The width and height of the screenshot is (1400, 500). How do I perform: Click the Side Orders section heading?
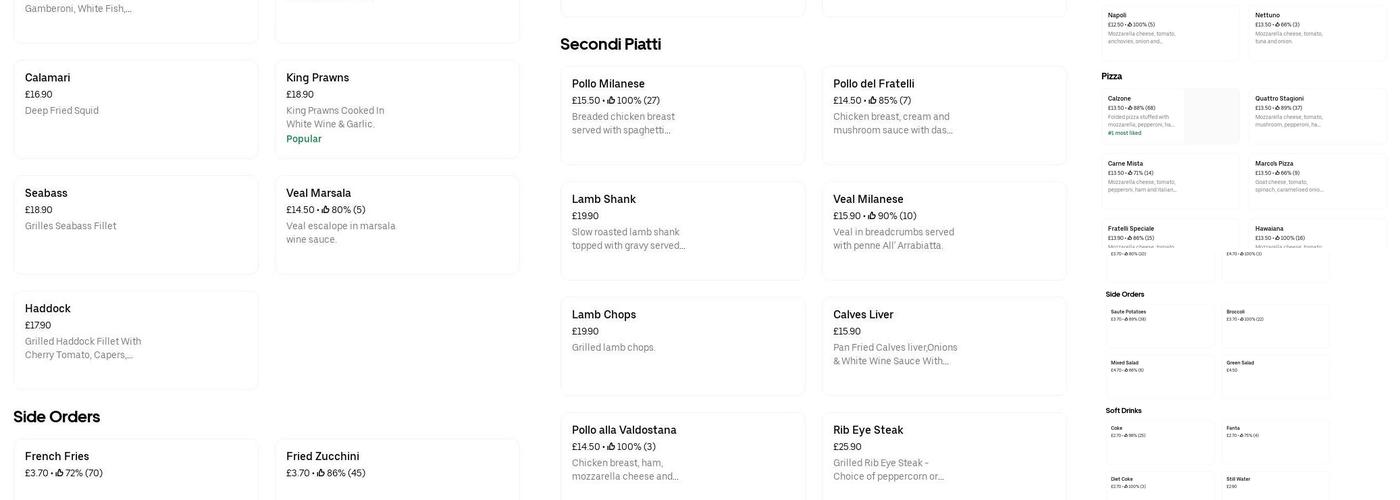[x=56, y=417]
